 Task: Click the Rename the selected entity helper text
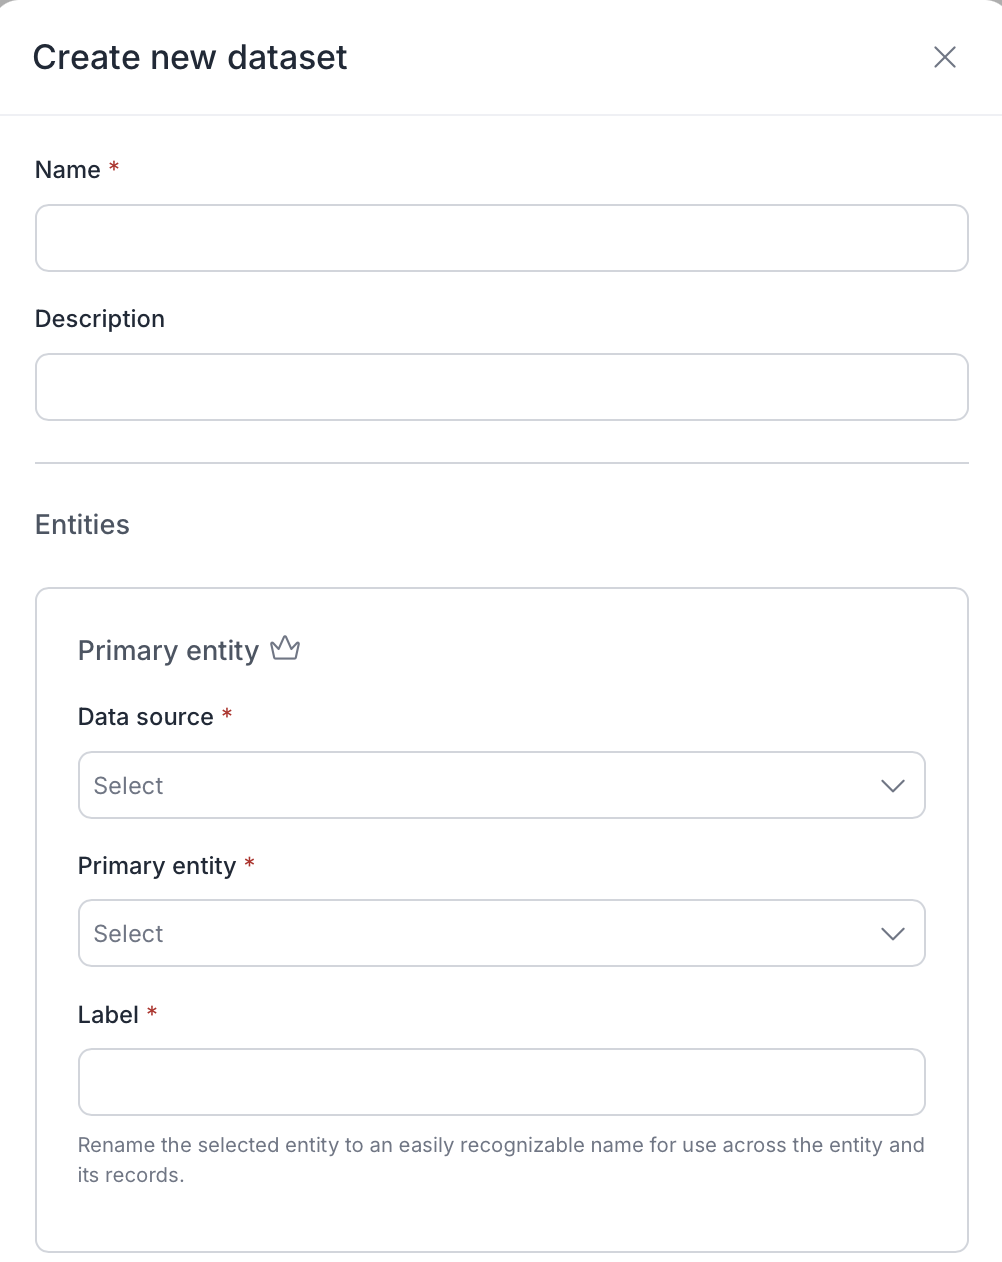(x=501, y=1160)
